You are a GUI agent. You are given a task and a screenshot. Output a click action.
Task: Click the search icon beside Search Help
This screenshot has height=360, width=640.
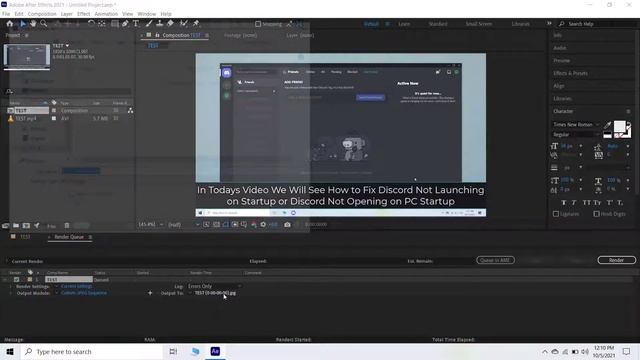point(562,24)
